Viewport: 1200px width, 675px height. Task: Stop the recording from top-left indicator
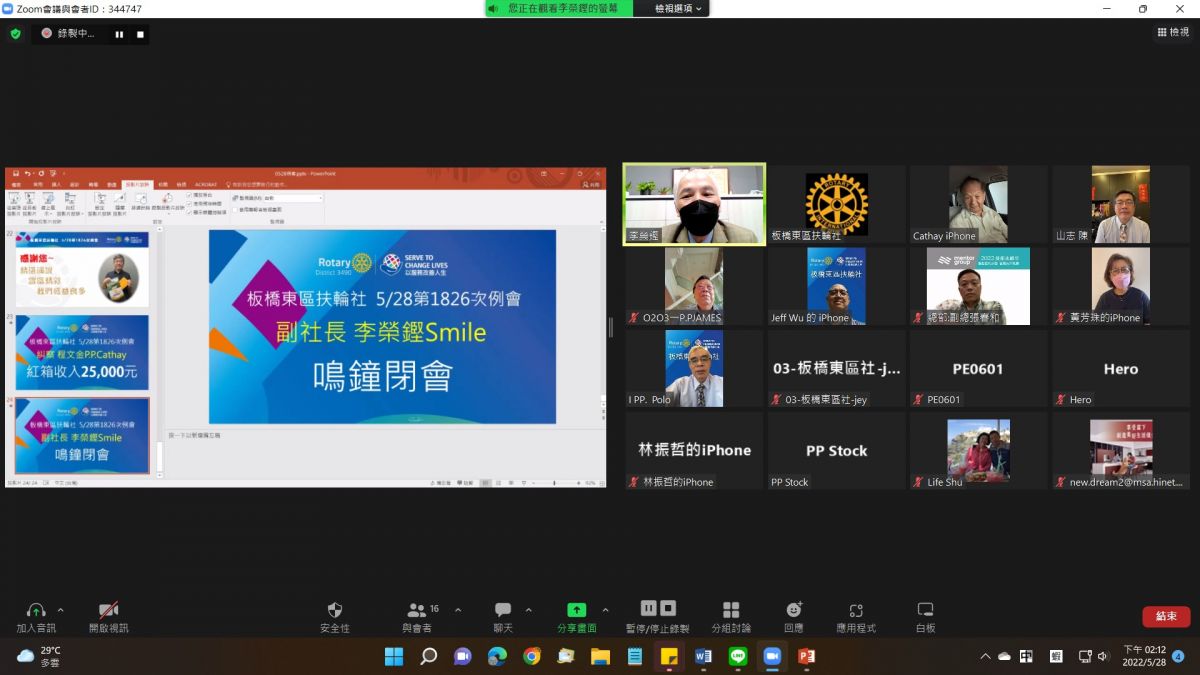[x=140, y=34]
